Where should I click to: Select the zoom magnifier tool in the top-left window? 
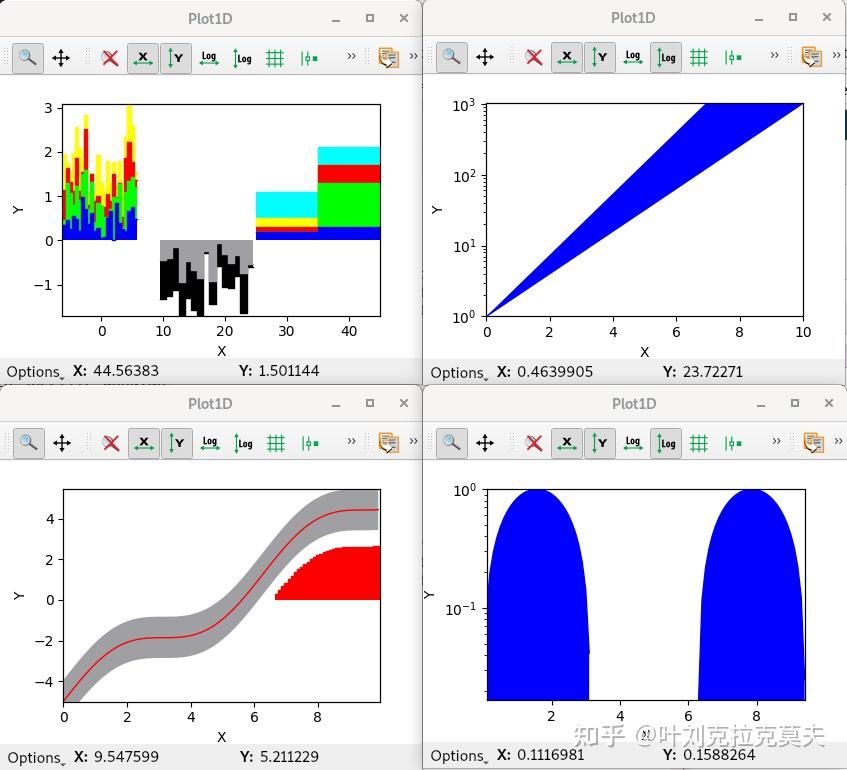(x=27, y=57)
